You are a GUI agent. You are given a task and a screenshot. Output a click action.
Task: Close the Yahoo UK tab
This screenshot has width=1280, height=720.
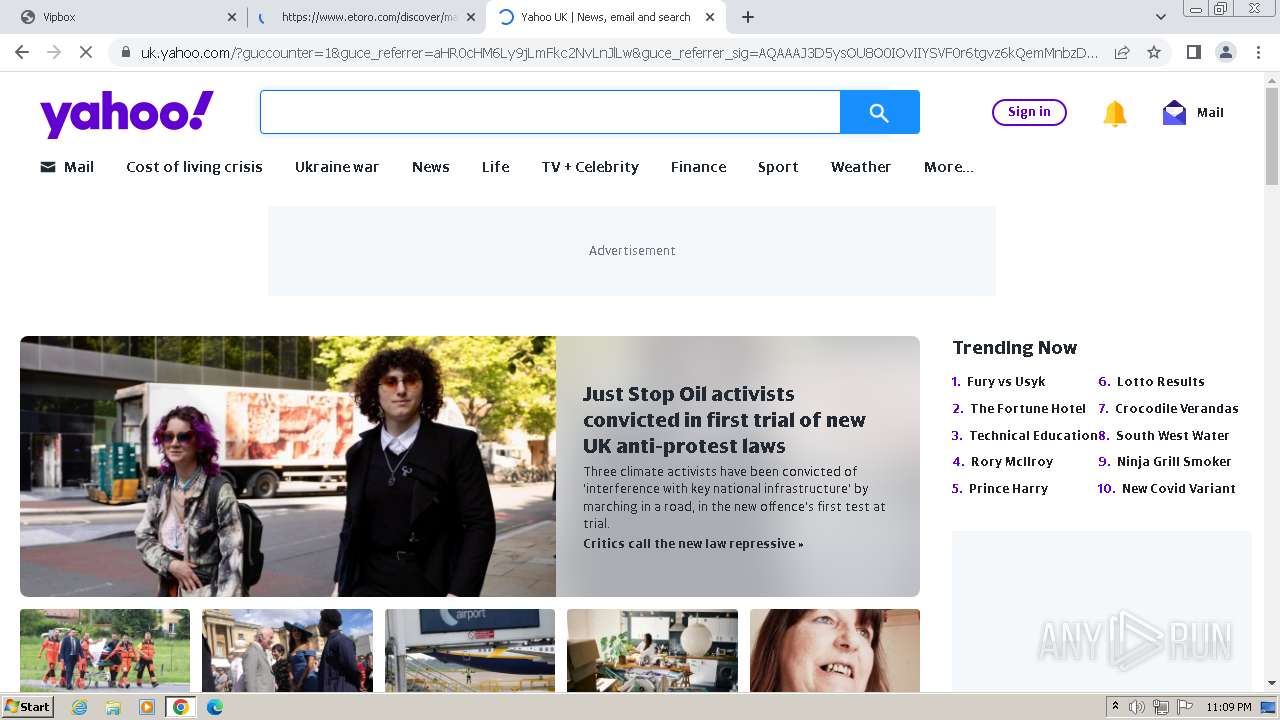(x=710, y=17)
